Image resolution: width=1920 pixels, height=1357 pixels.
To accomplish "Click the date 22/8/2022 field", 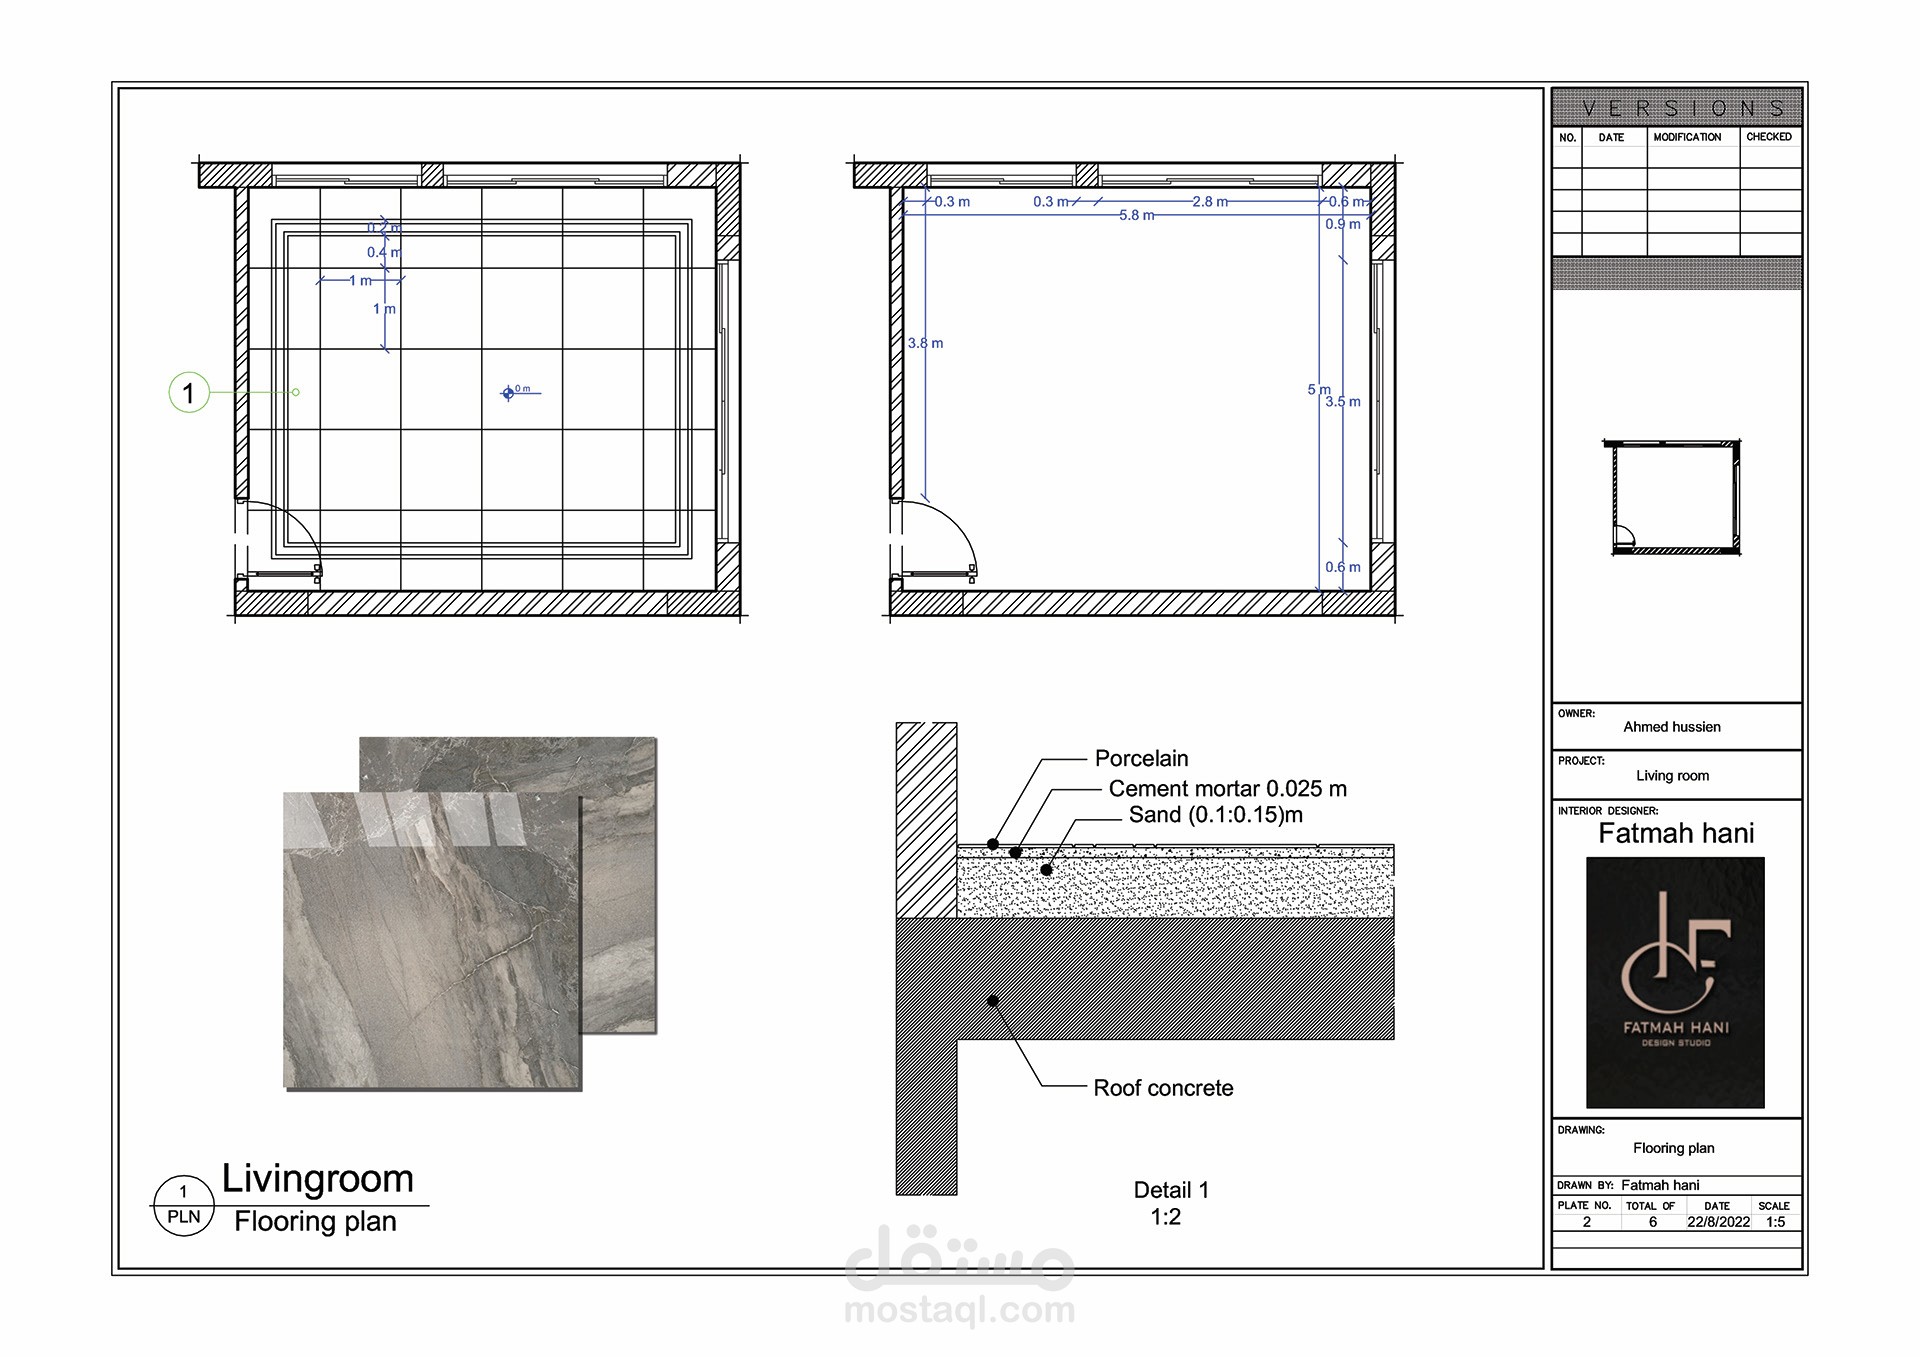I will (x=1718, y=1222).
